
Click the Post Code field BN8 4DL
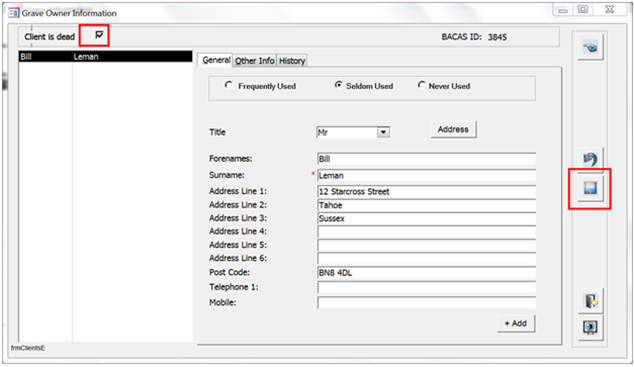[427, 273]
